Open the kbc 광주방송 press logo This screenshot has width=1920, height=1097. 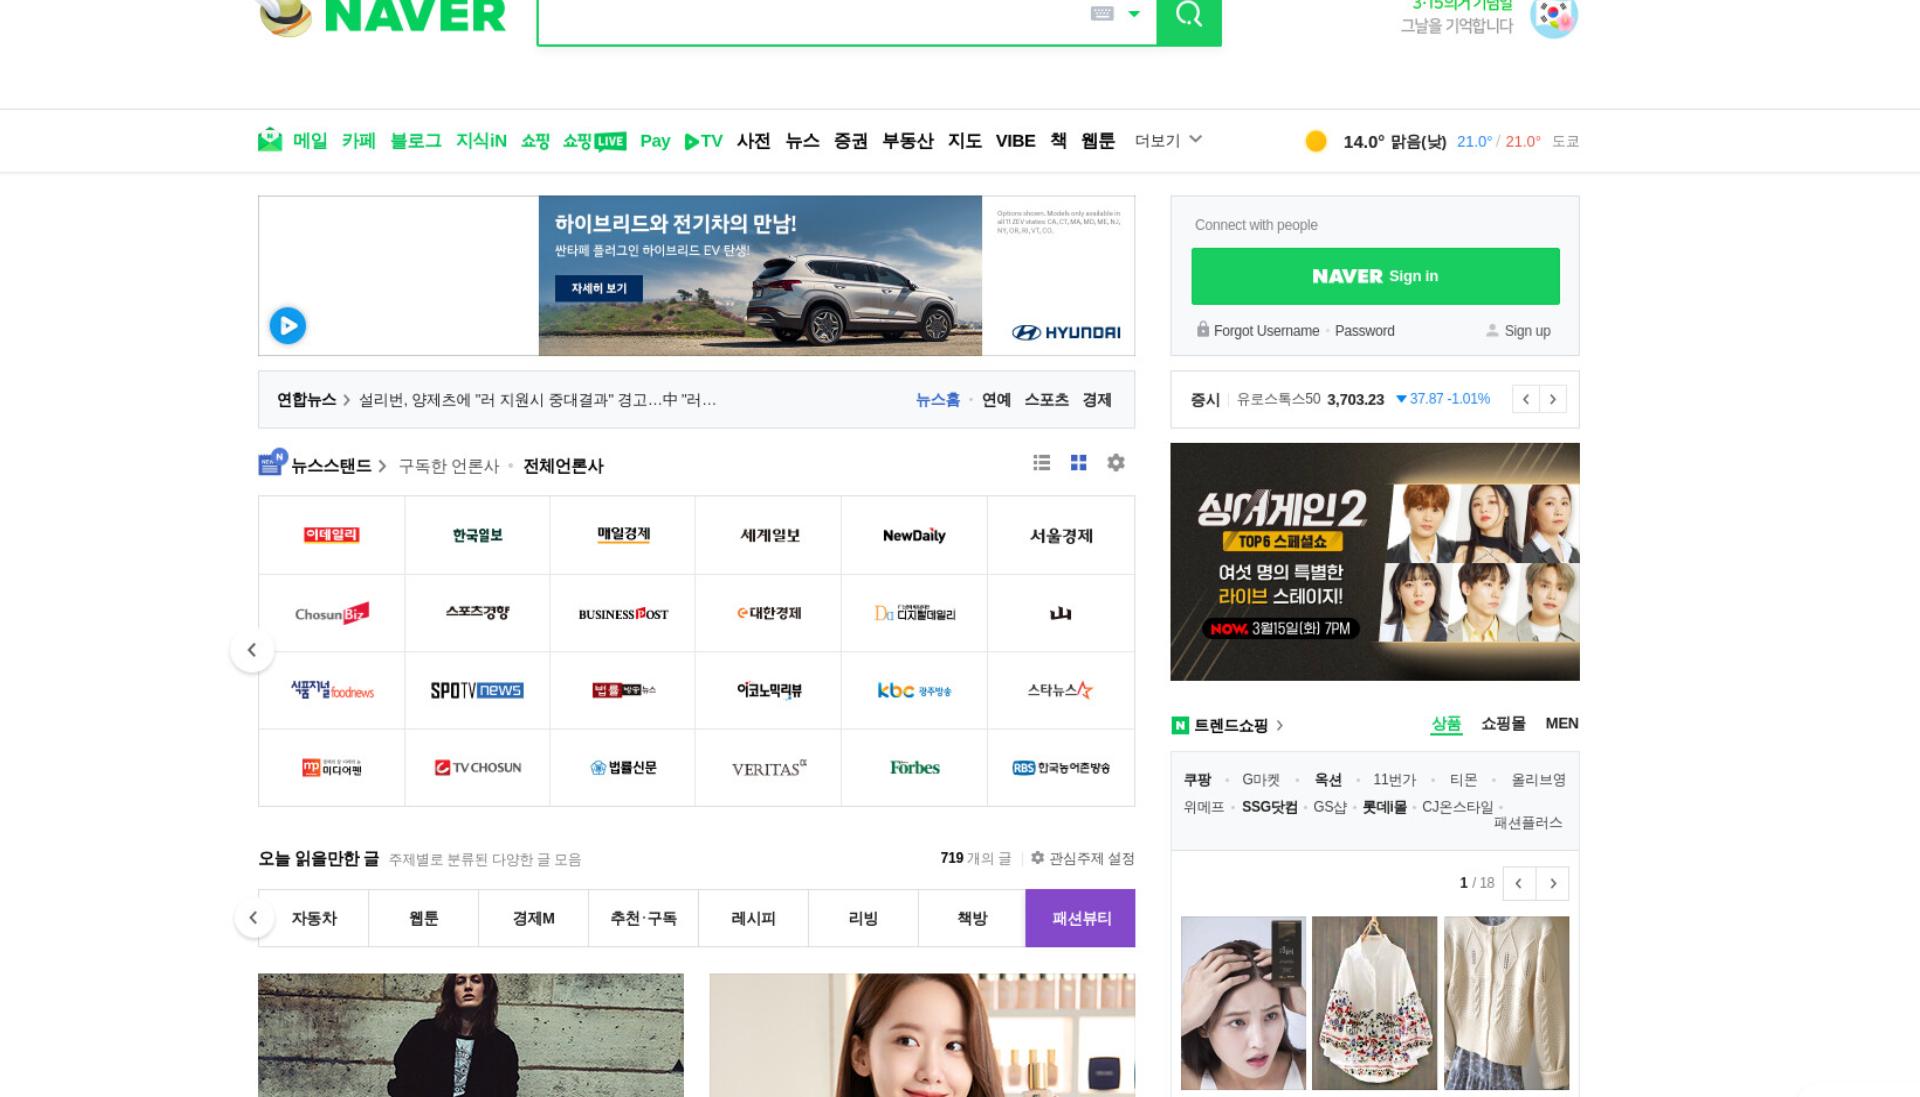click(x=914, y=690)
